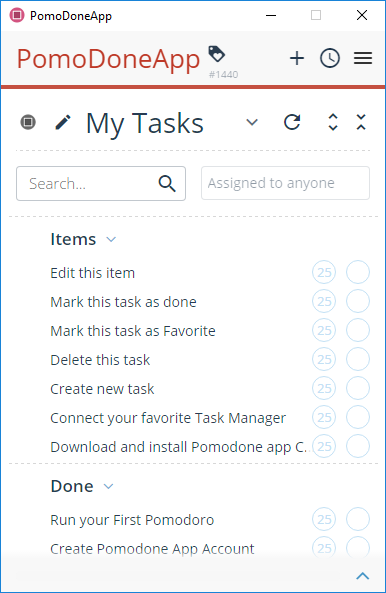Start 25 timer for Connect your favorite Task Manager
This screenshot has height=593, width=386.
coord(324,417)
